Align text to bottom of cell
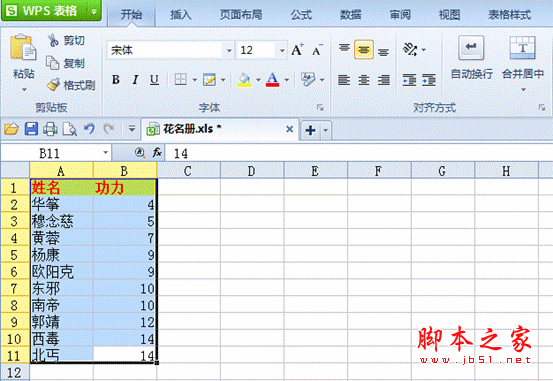The width and height of the screenshot is (553, 381). point(383,51)
